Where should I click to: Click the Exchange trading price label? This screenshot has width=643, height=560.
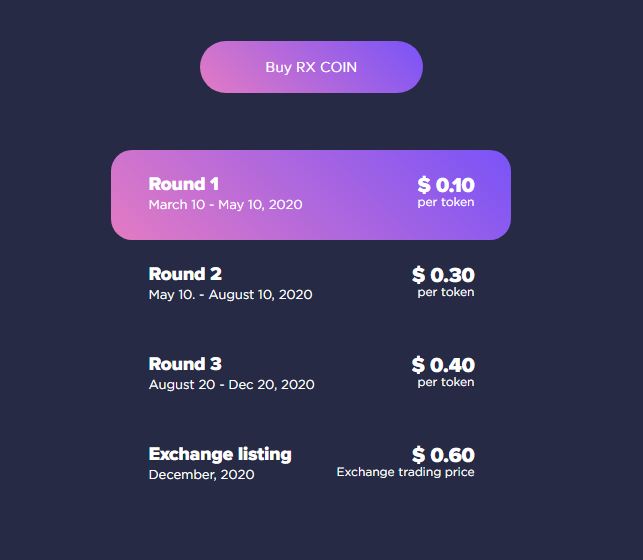click(405, 472)
